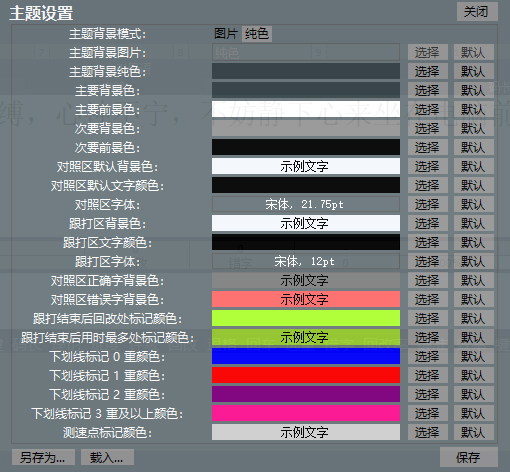This screenshot has width=510, height=472.
Task: Reset 测速点标记颜色 with 默认
Action: coord(474,432)
